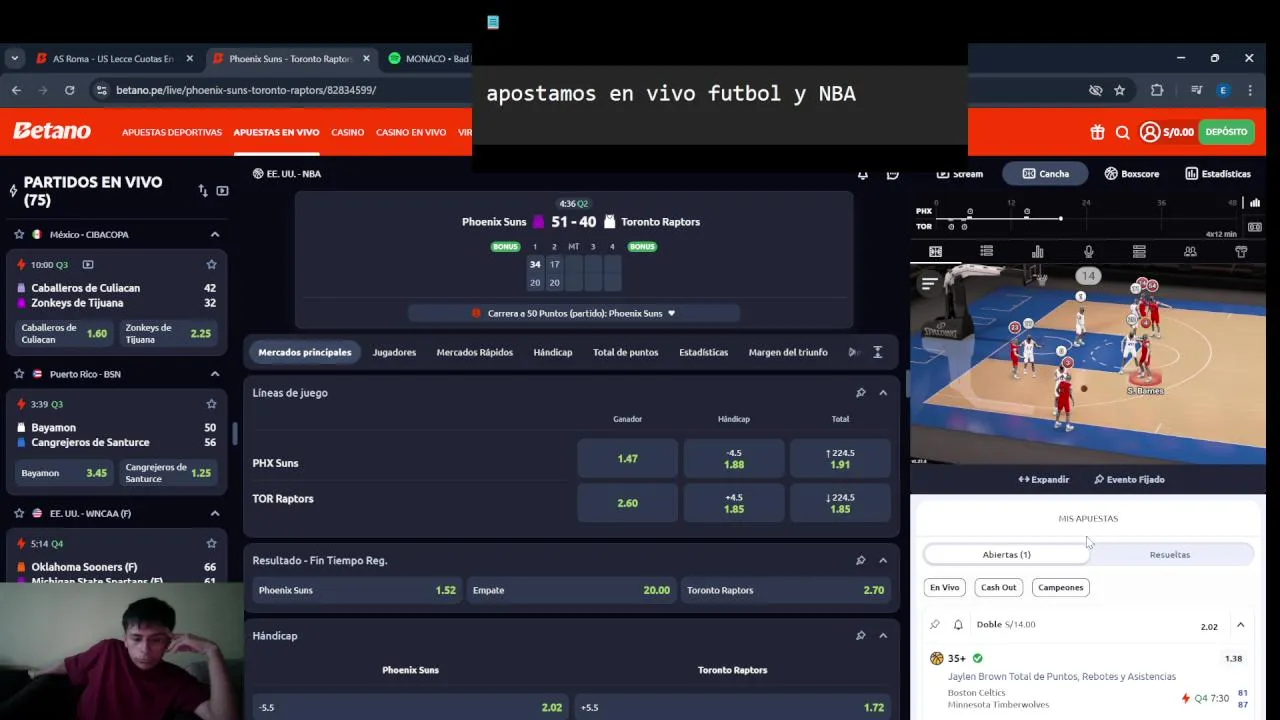Favorite the Puerto Rico - BSN league star
Image resolution: width=1280 pixels, height=720 pixels.
19,374
